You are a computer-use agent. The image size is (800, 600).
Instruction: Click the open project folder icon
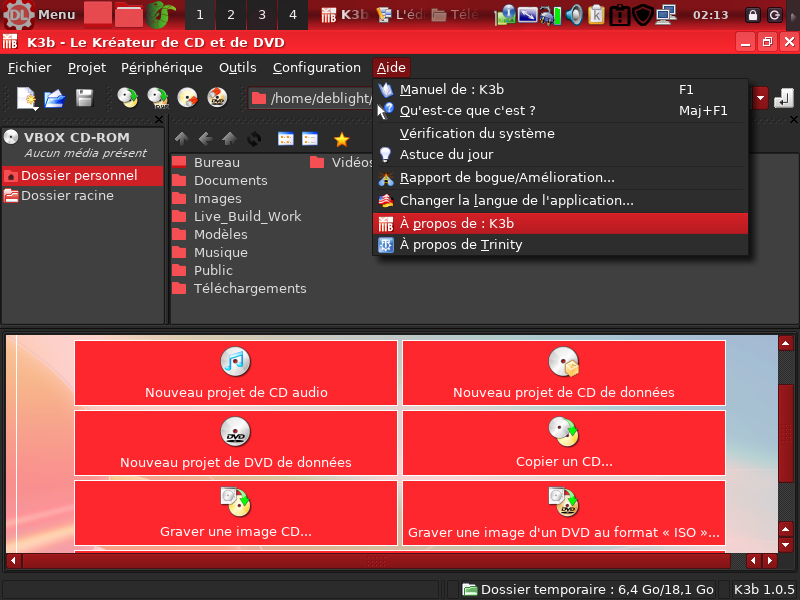coord(55,98)
